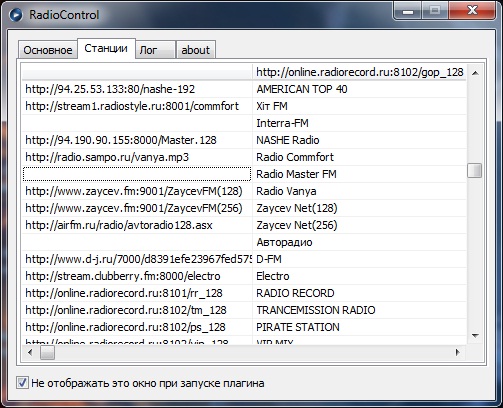Select URL stream1.radiostyle.ru:8001/commfort

pyautogui.click(x=137, y=106)
